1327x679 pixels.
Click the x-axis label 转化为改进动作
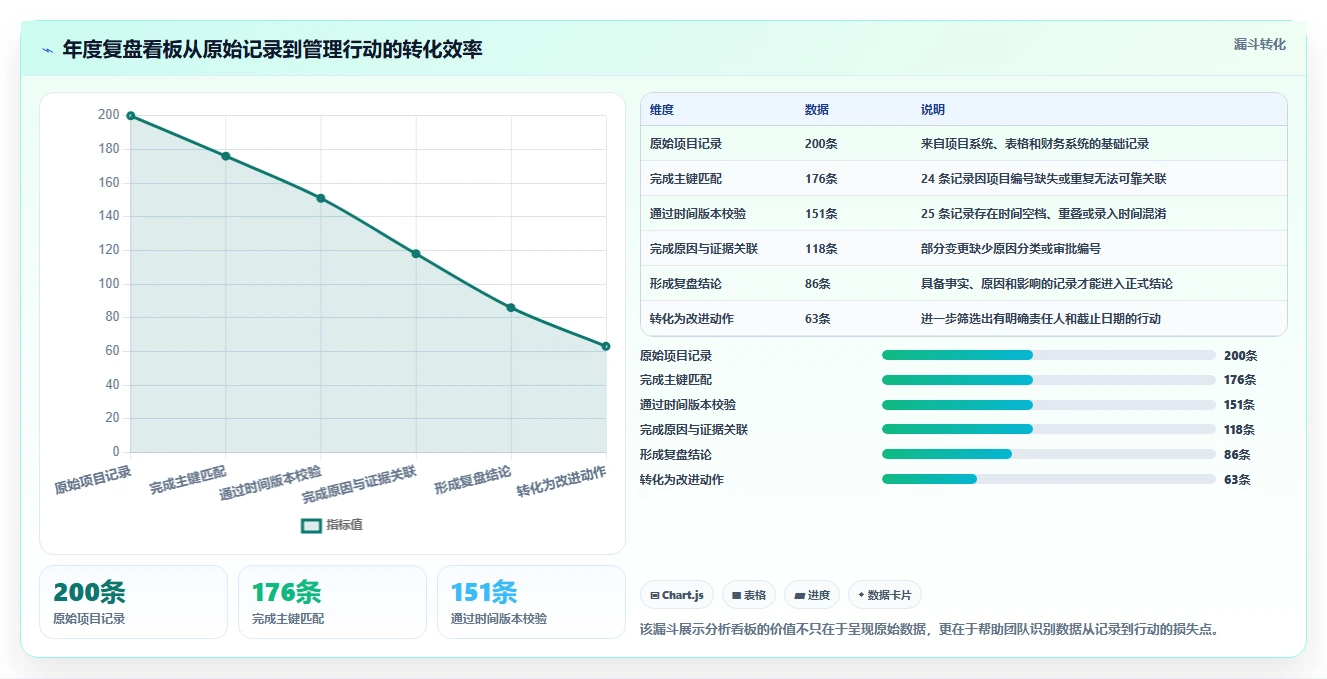point(562,482)
